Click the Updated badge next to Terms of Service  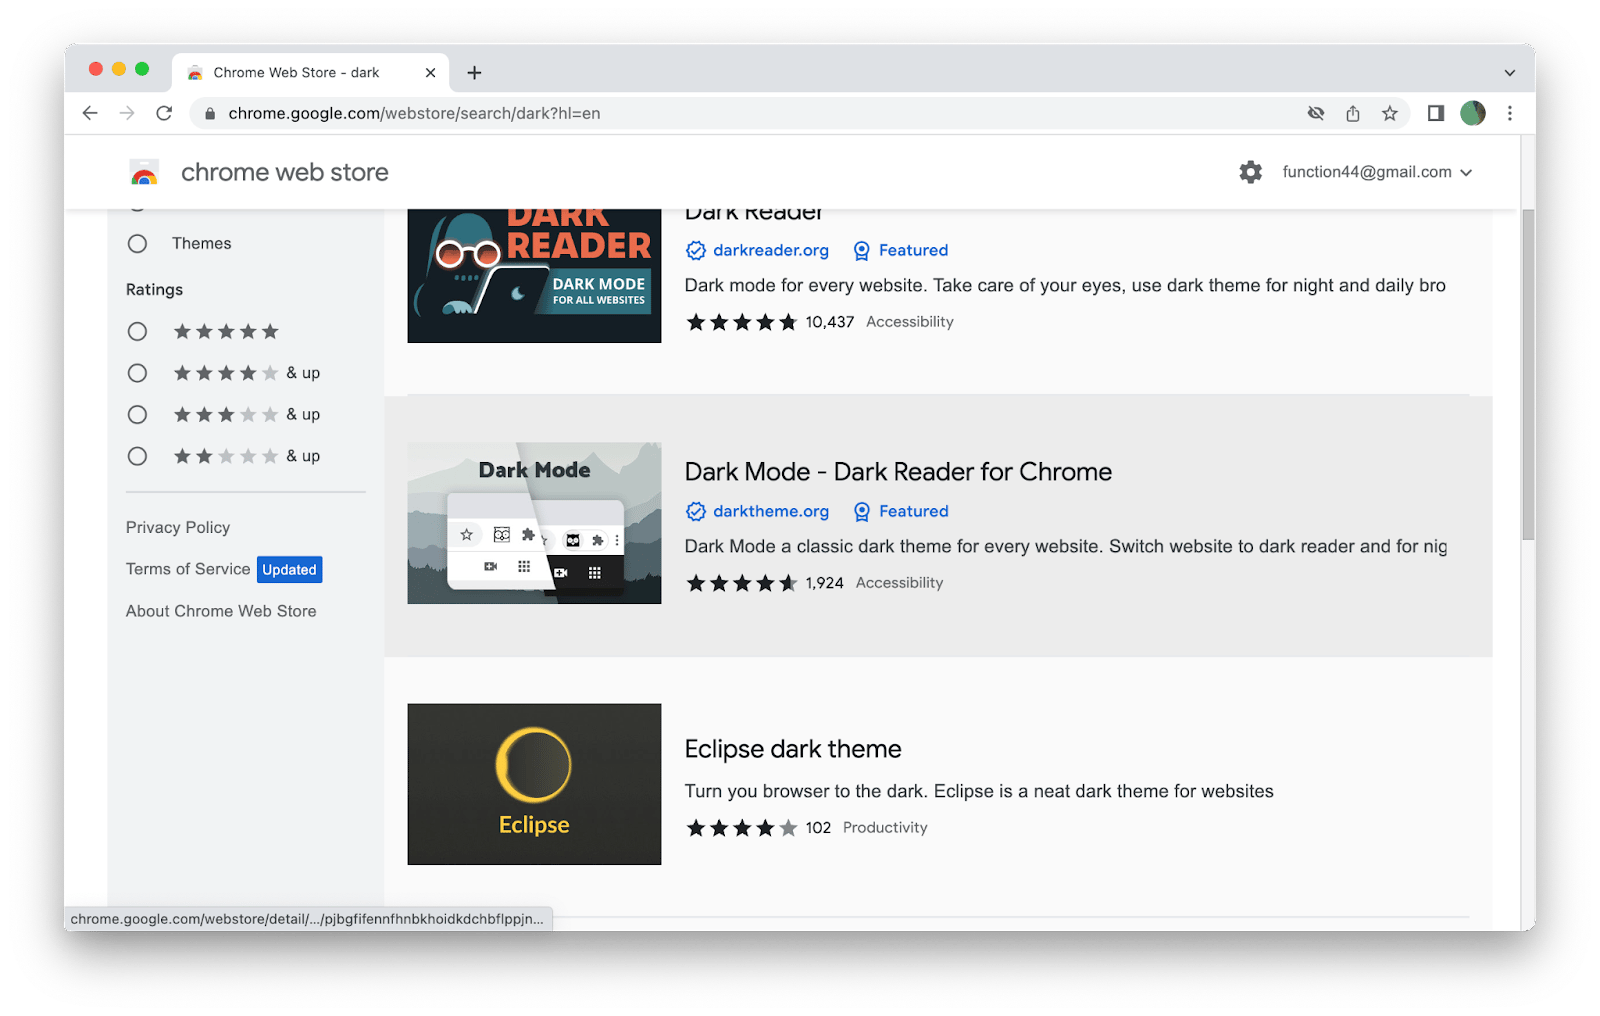tap(290, 569)
